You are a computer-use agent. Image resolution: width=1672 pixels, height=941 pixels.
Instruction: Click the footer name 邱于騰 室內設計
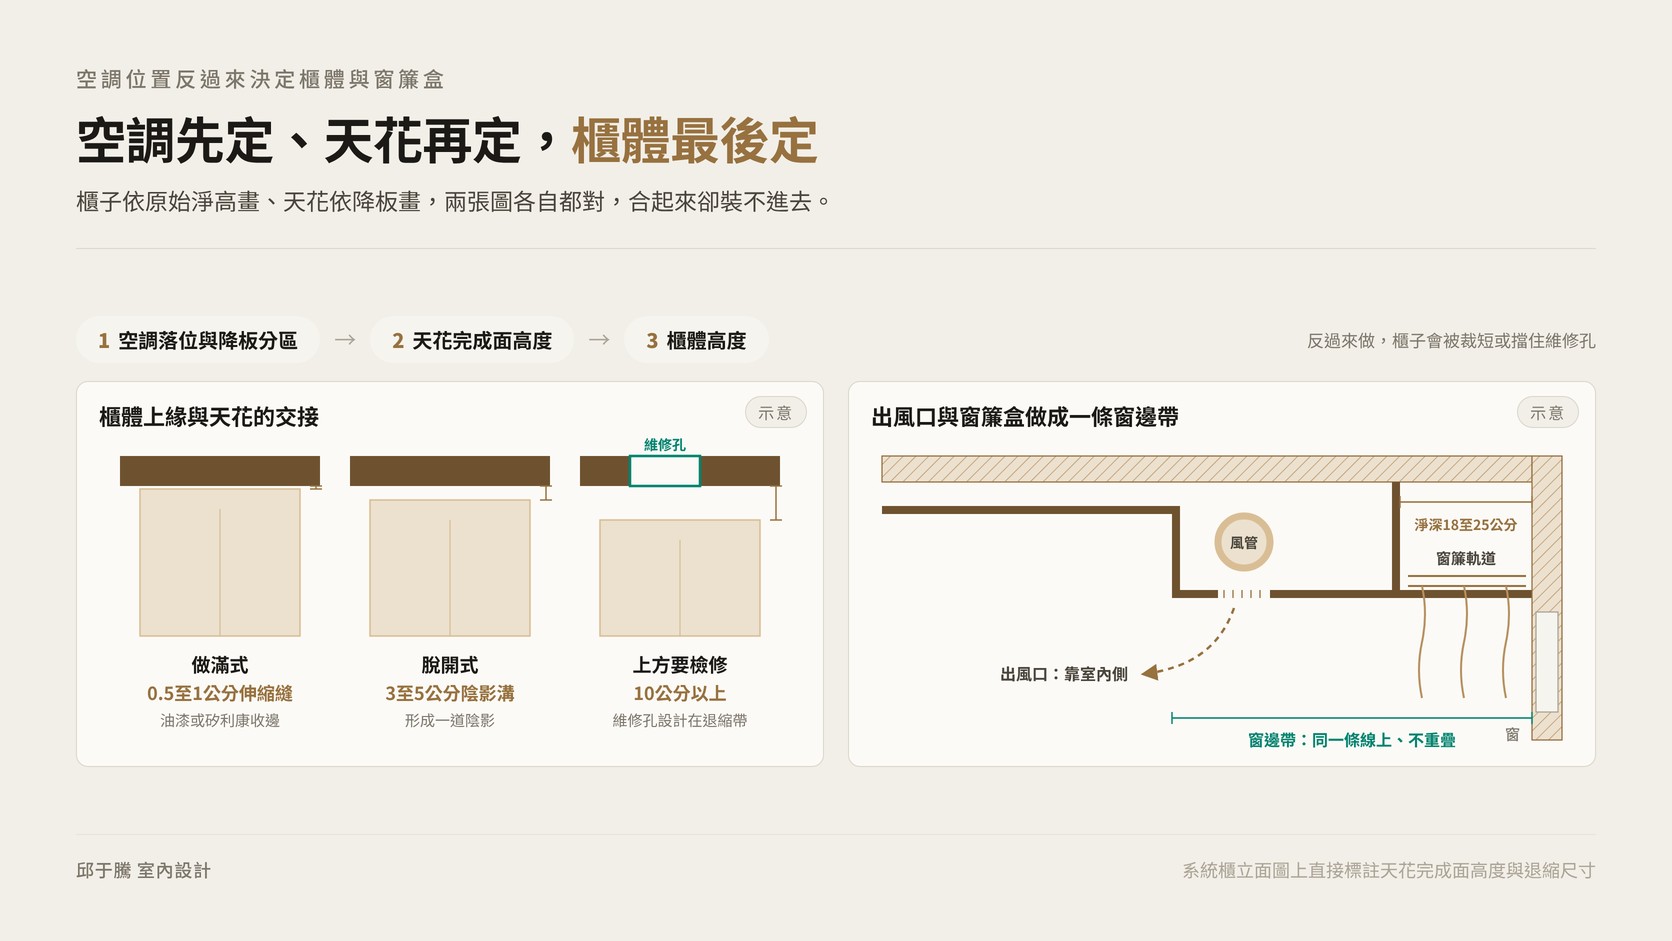pyautogui.click(x=144, y=870)
